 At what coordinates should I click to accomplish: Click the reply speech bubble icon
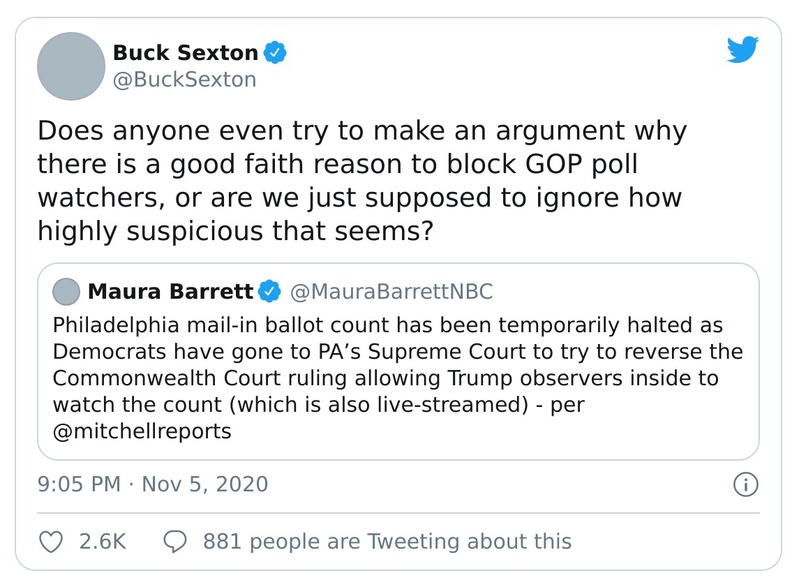coord(174,541)
